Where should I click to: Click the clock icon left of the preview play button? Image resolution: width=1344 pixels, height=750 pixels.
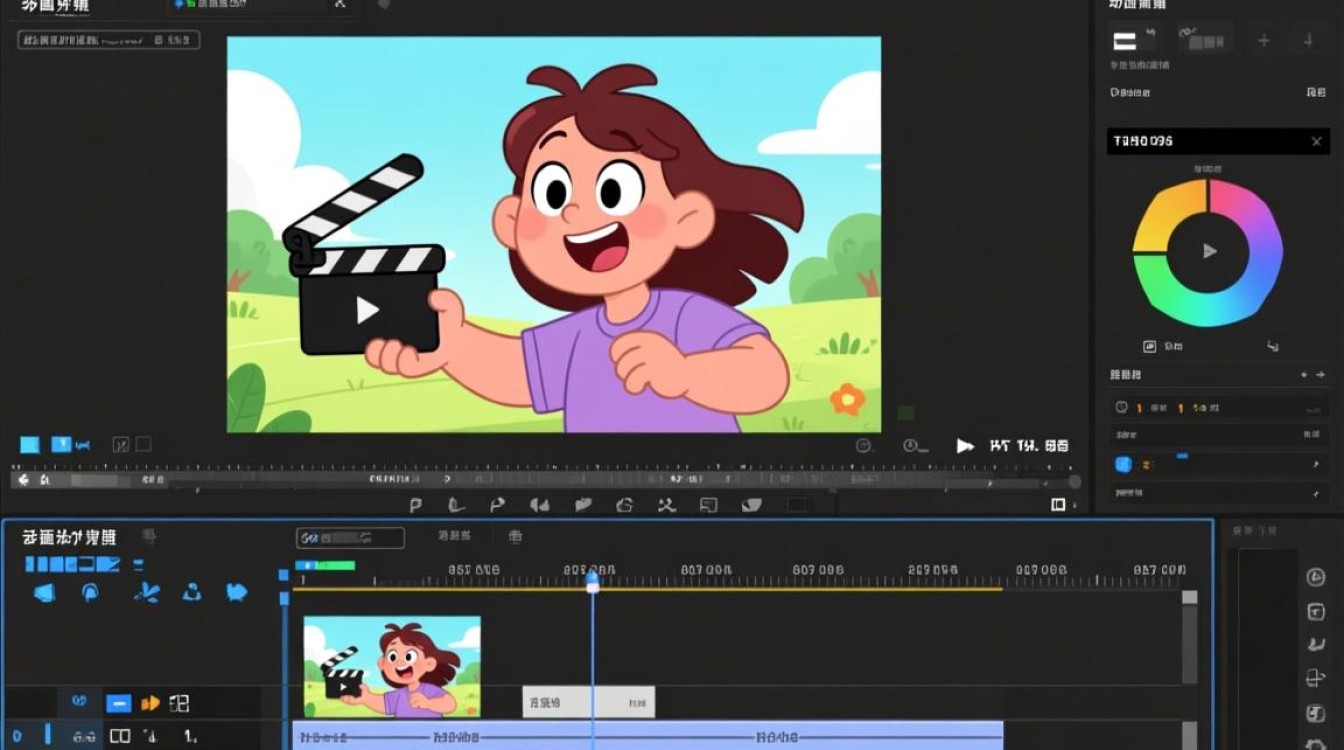(911, 446)
